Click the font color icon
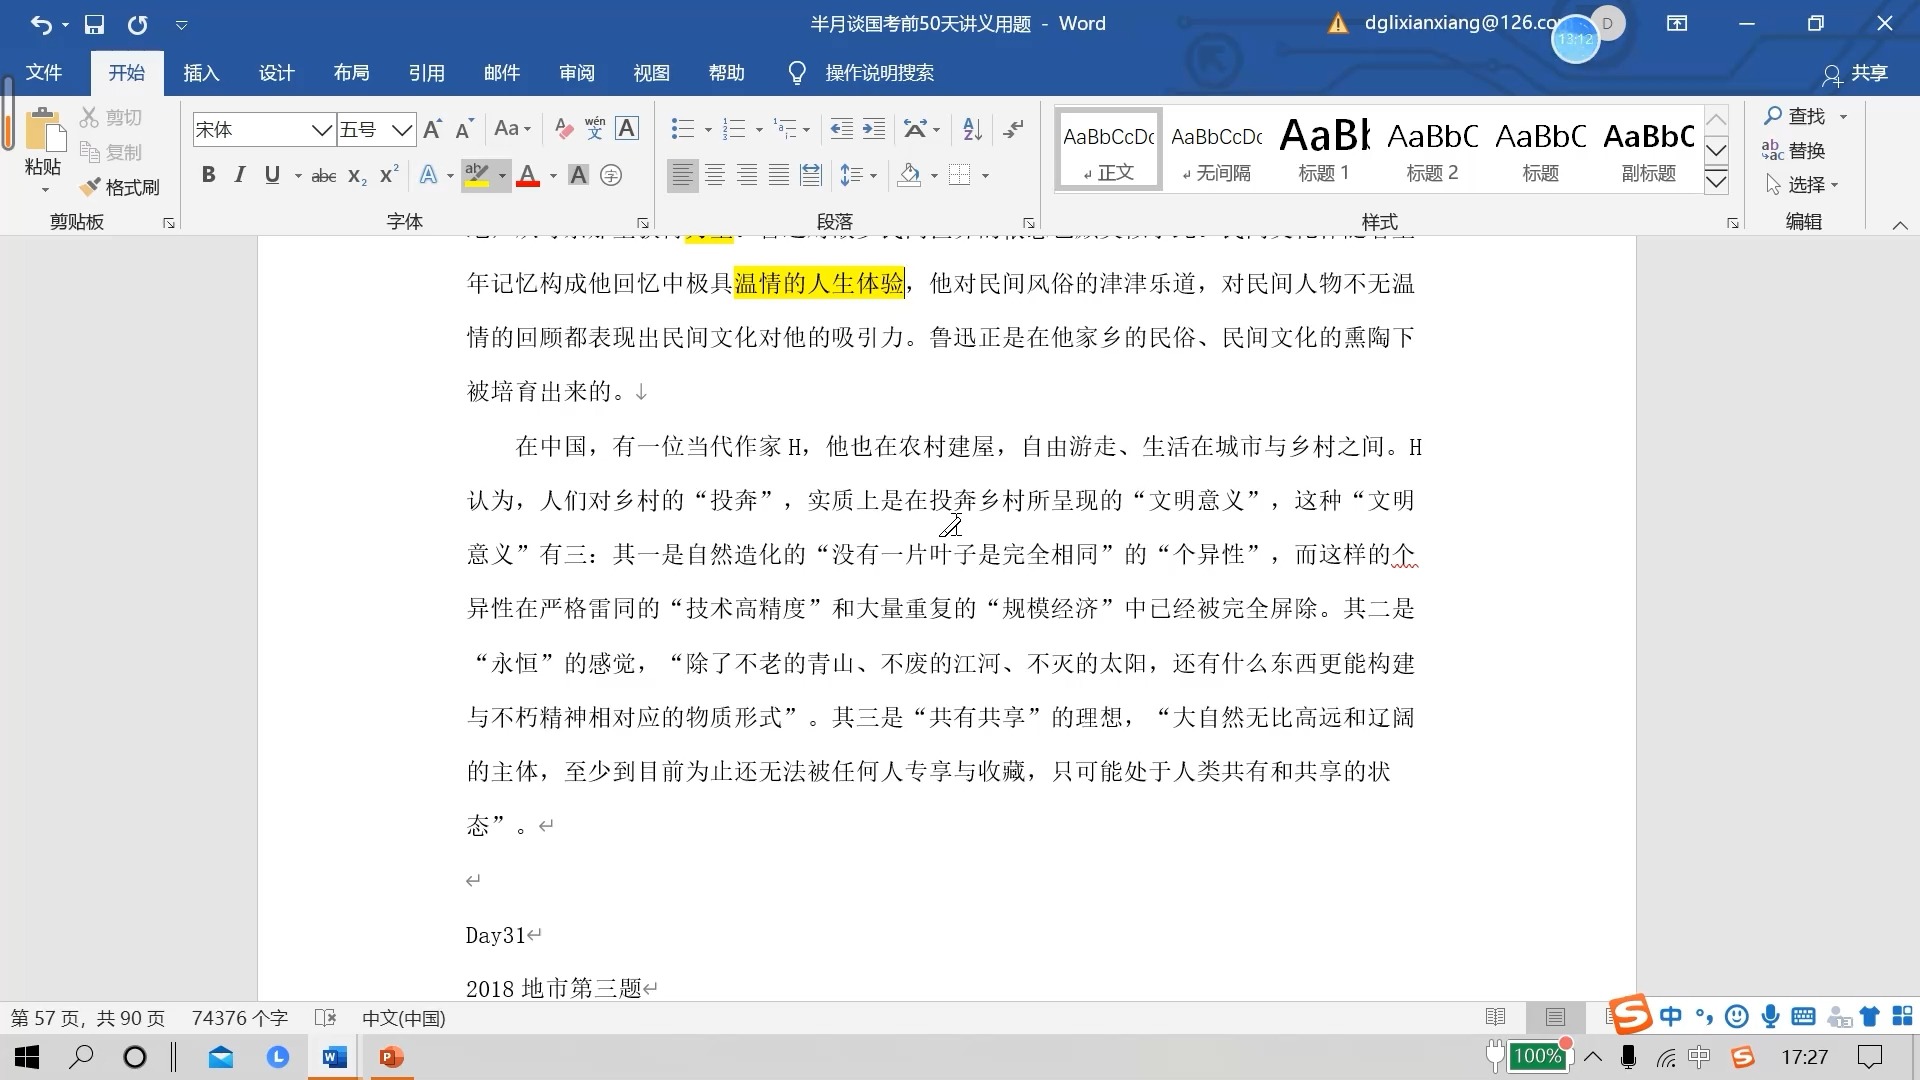Viewport: 1920px width, 1080px height. click(x=527, y=174)
